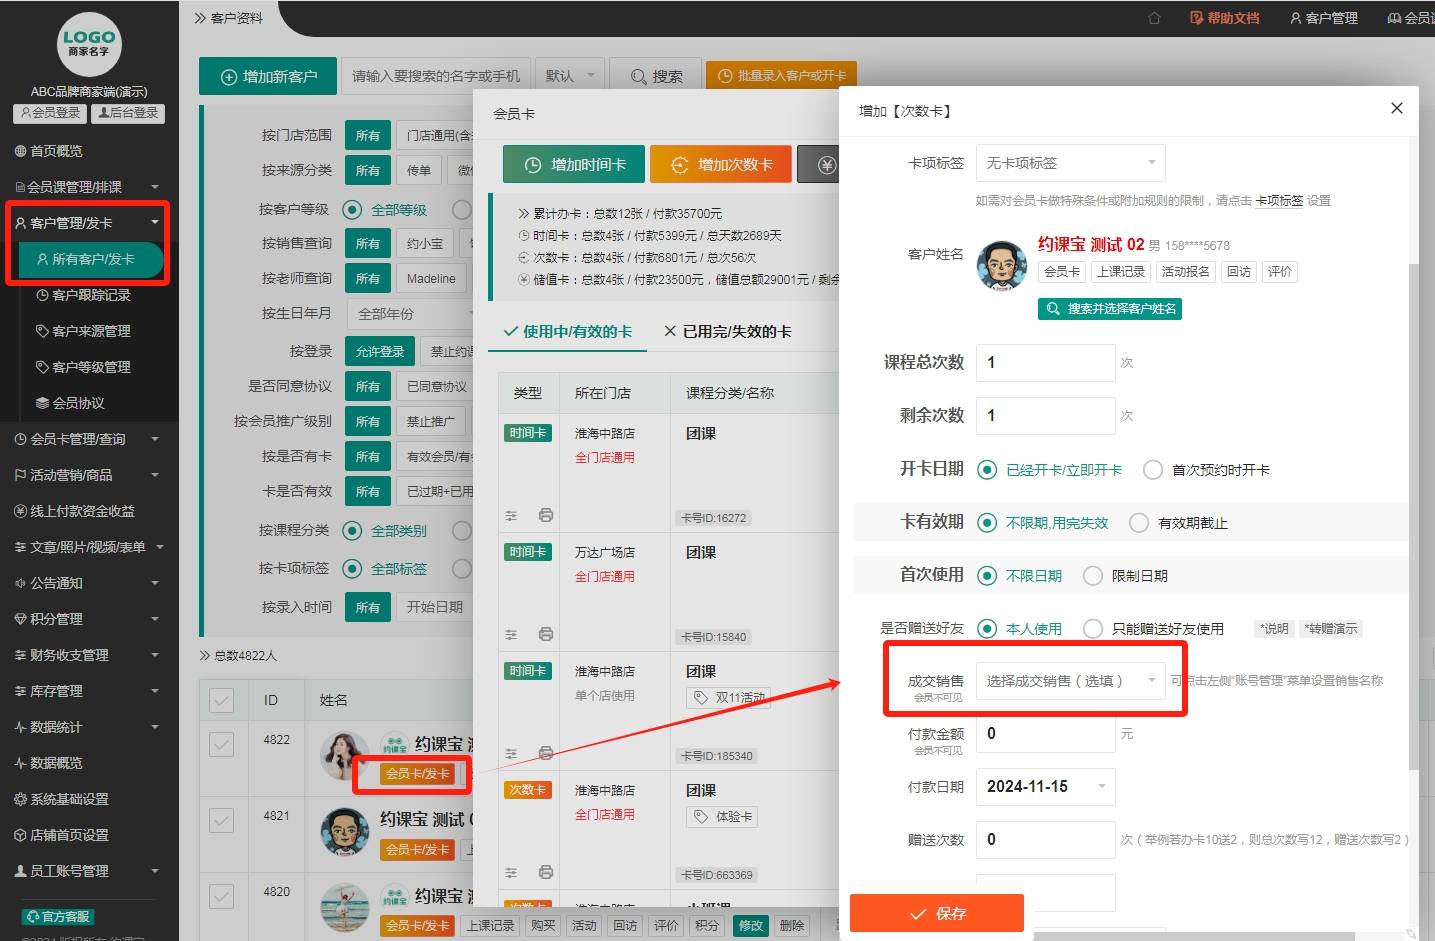Click the 保存 button
Screen dimensions: 1435x941
[x=937, y=913]
